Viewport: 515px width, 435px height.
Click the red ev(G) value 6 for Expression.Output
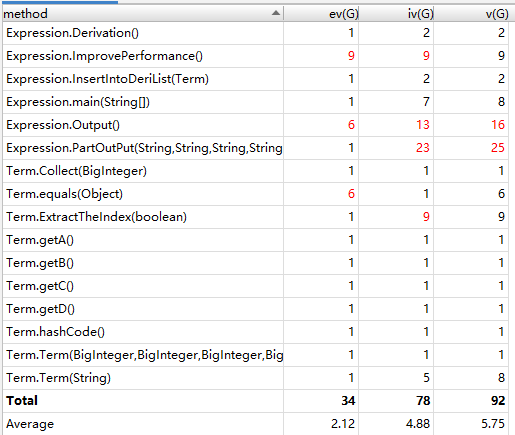point(351,125)
